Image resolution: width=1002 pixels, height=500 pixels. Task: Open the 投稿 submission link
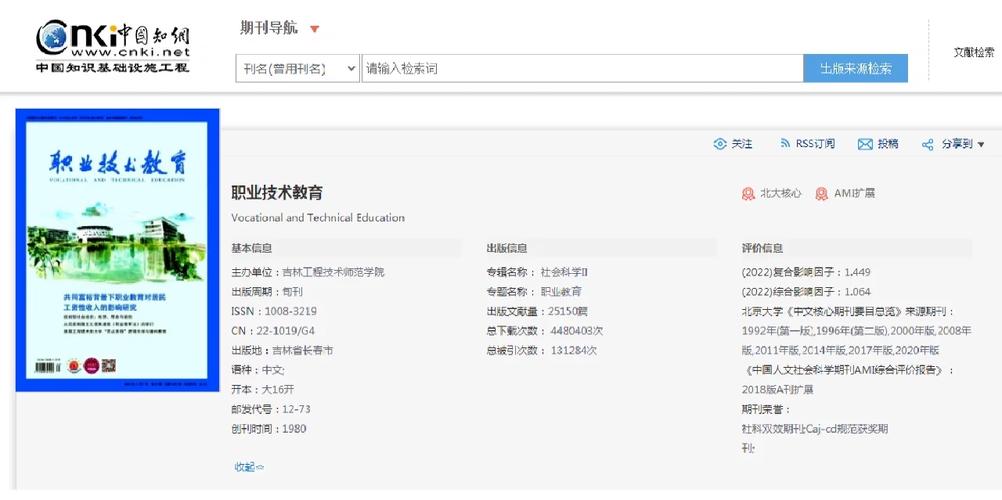888,144
